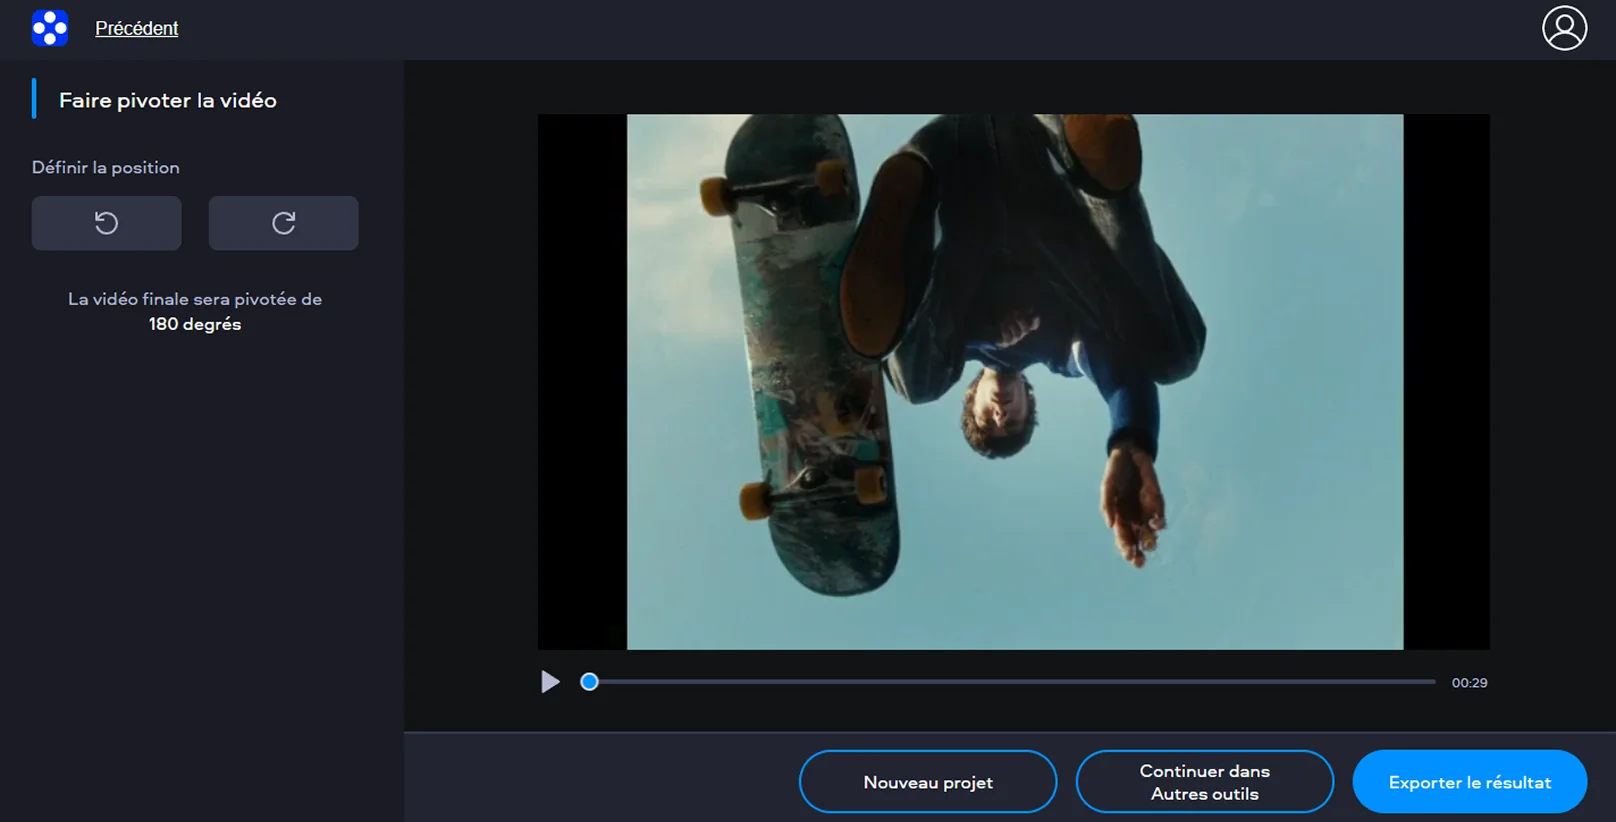Click the app logo in the header

(49, 28)
